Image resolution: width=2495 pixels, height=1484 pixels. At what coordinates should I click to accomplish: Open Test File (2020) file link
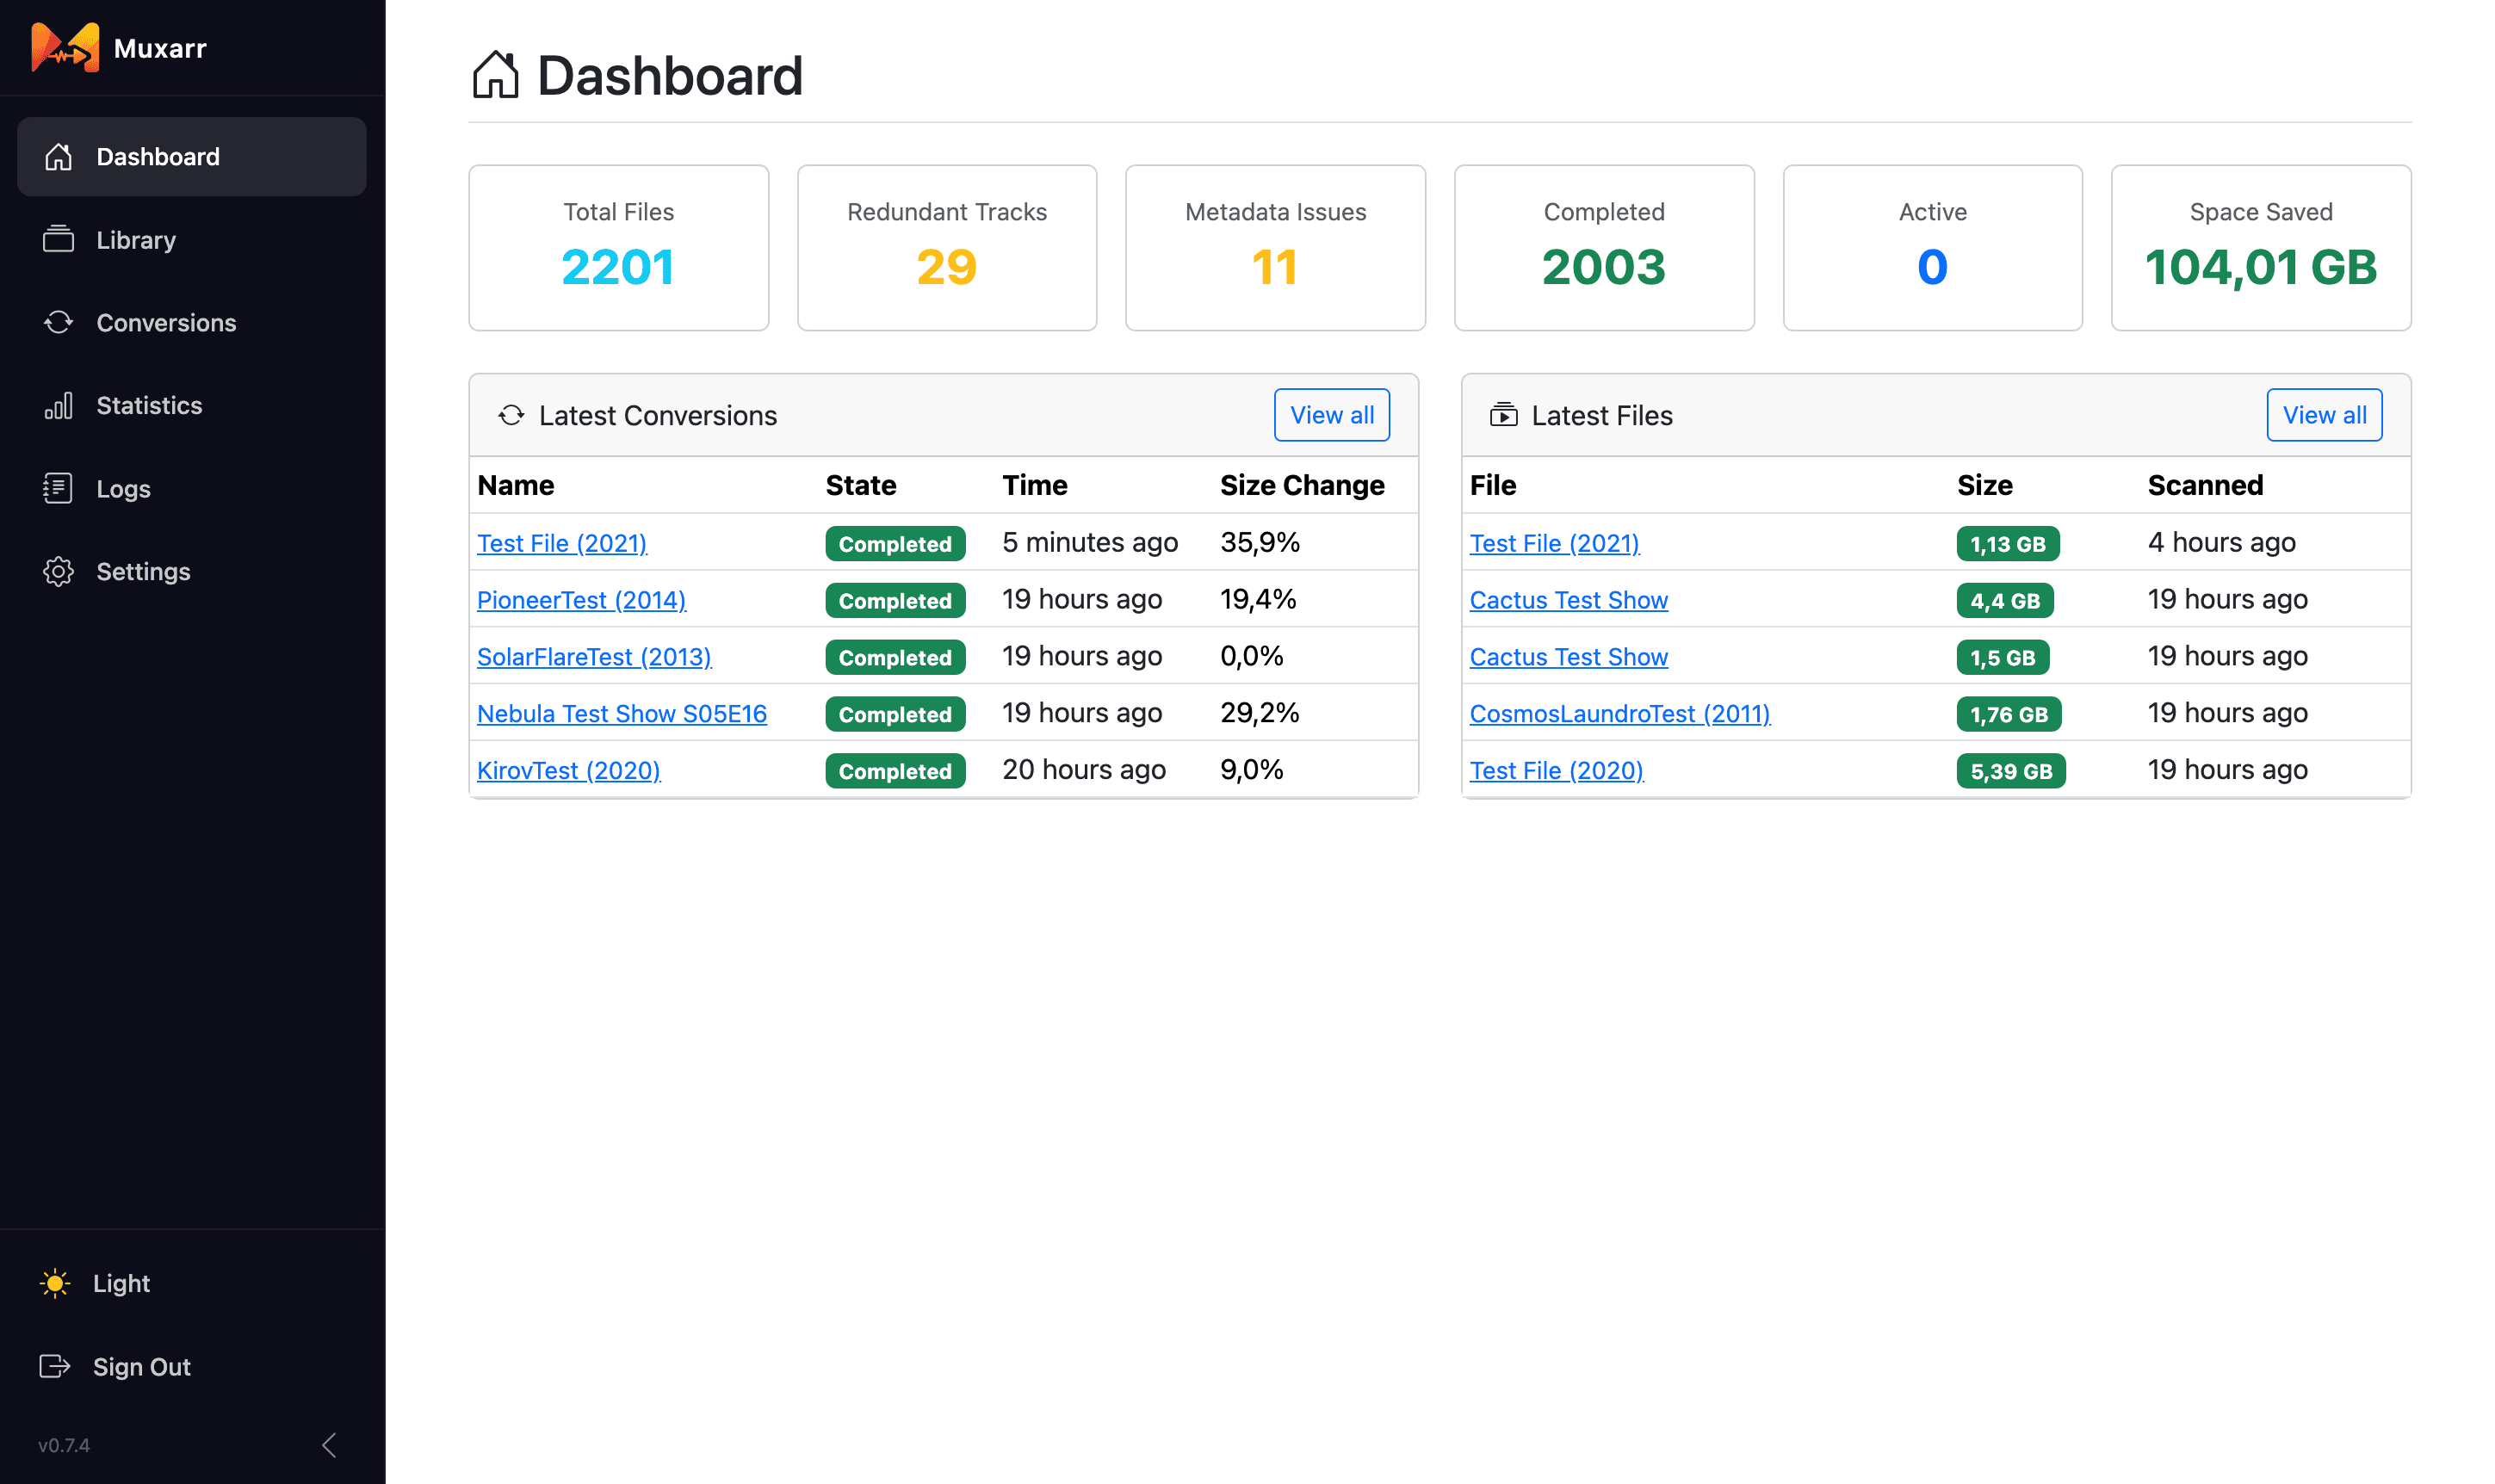[x=1556, y=771]
